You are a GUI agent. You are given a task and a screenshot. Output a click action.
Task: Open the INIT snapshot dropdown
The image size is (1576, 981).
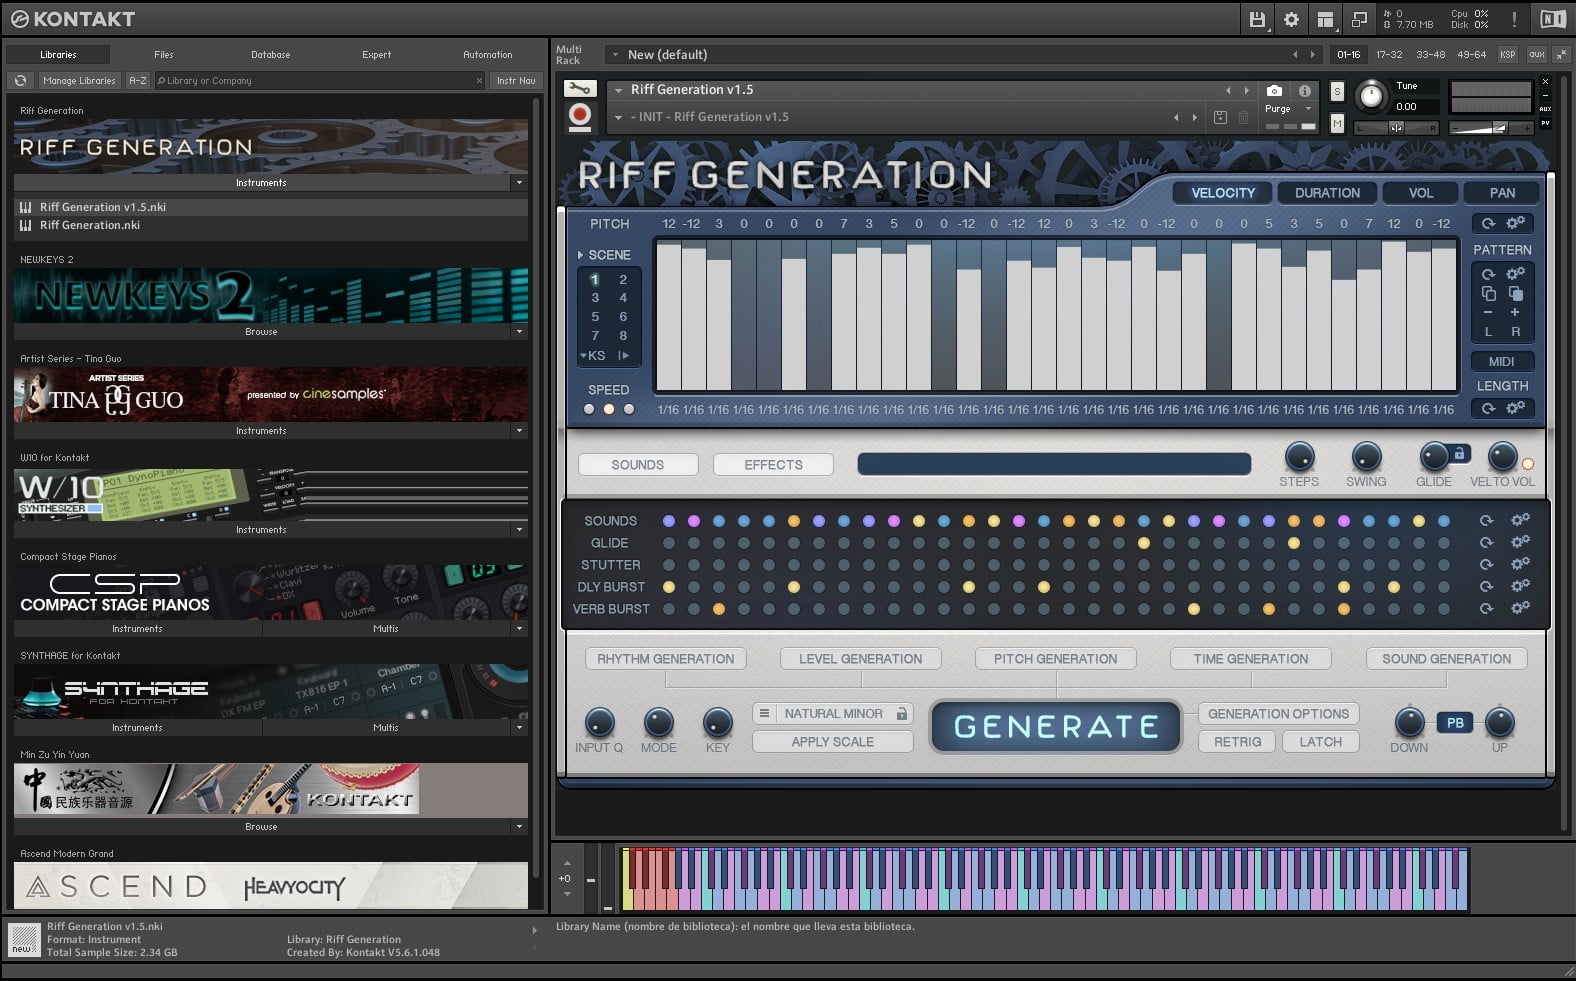point(618,117)
